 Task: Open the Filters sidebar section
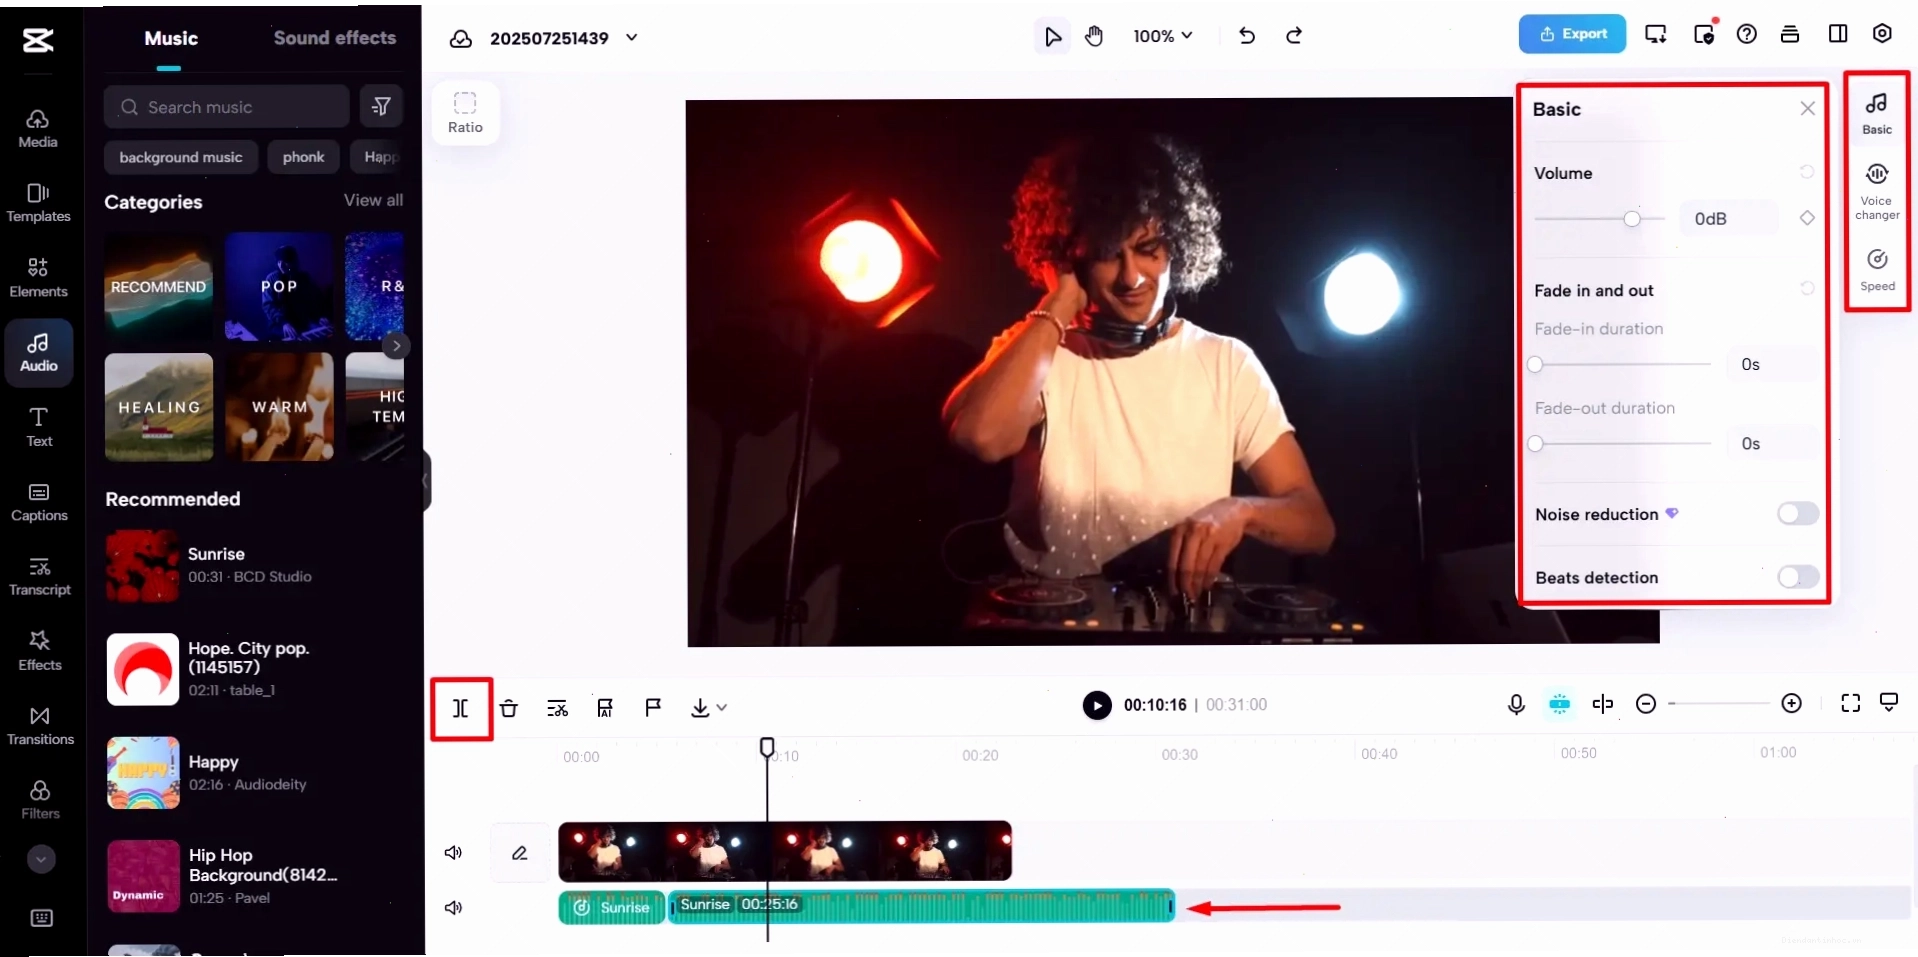[40, 800]
